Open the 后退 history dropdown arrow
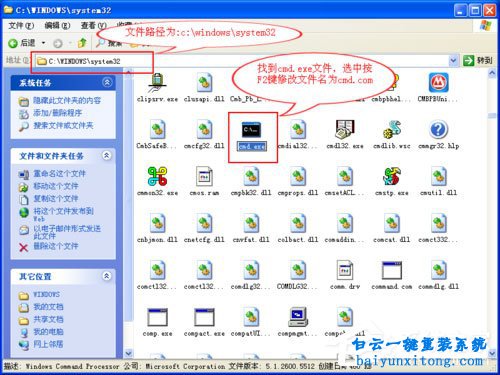 (43, 43)
